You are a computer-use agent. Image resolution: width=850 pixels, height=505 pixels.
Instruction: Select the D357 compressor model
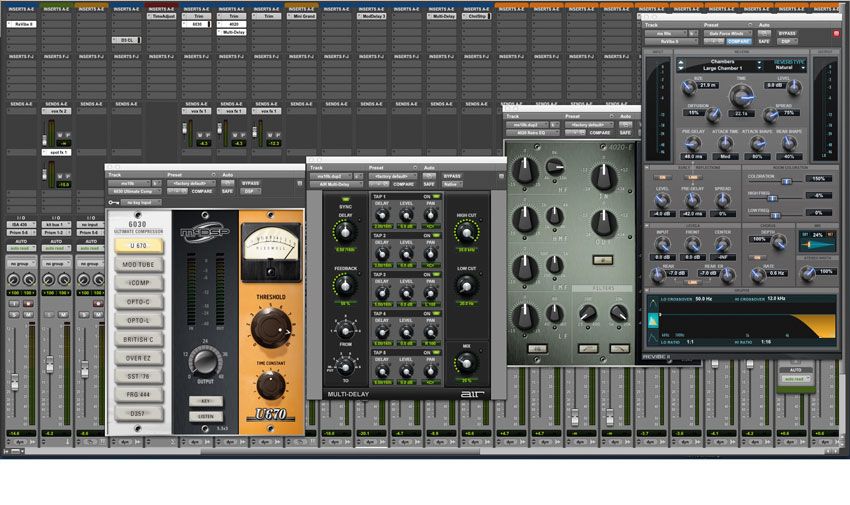coord(138,413)
